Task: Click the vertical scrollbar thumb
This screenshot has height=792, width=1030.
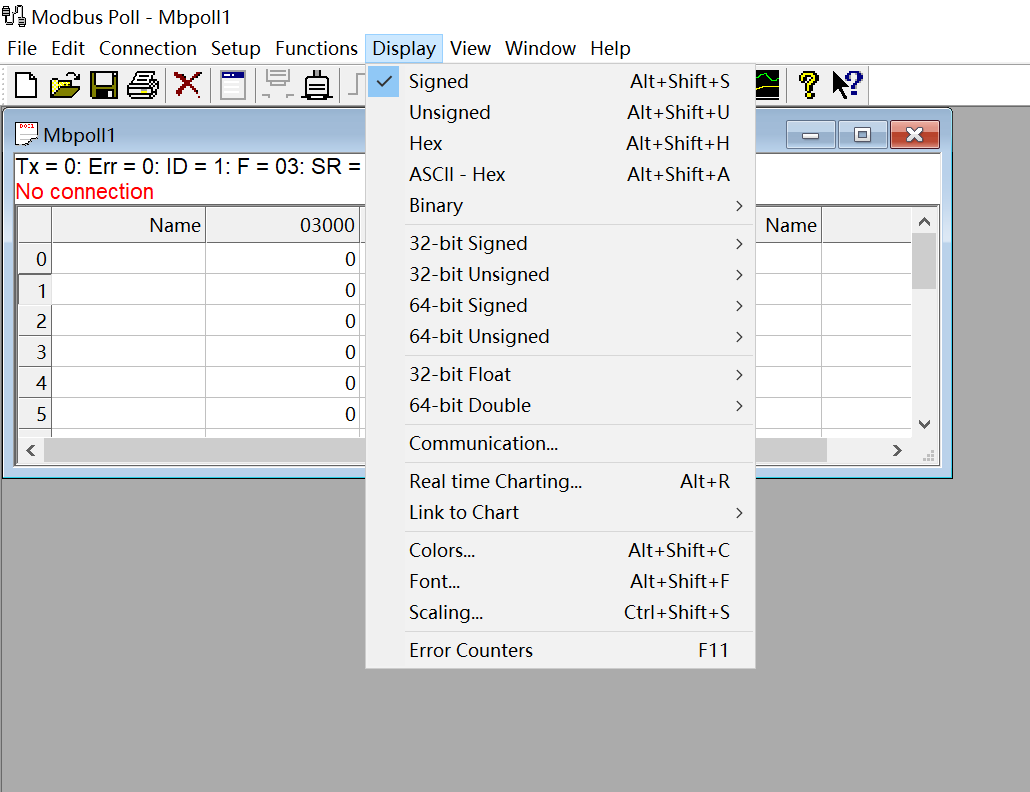Action: 924,261
